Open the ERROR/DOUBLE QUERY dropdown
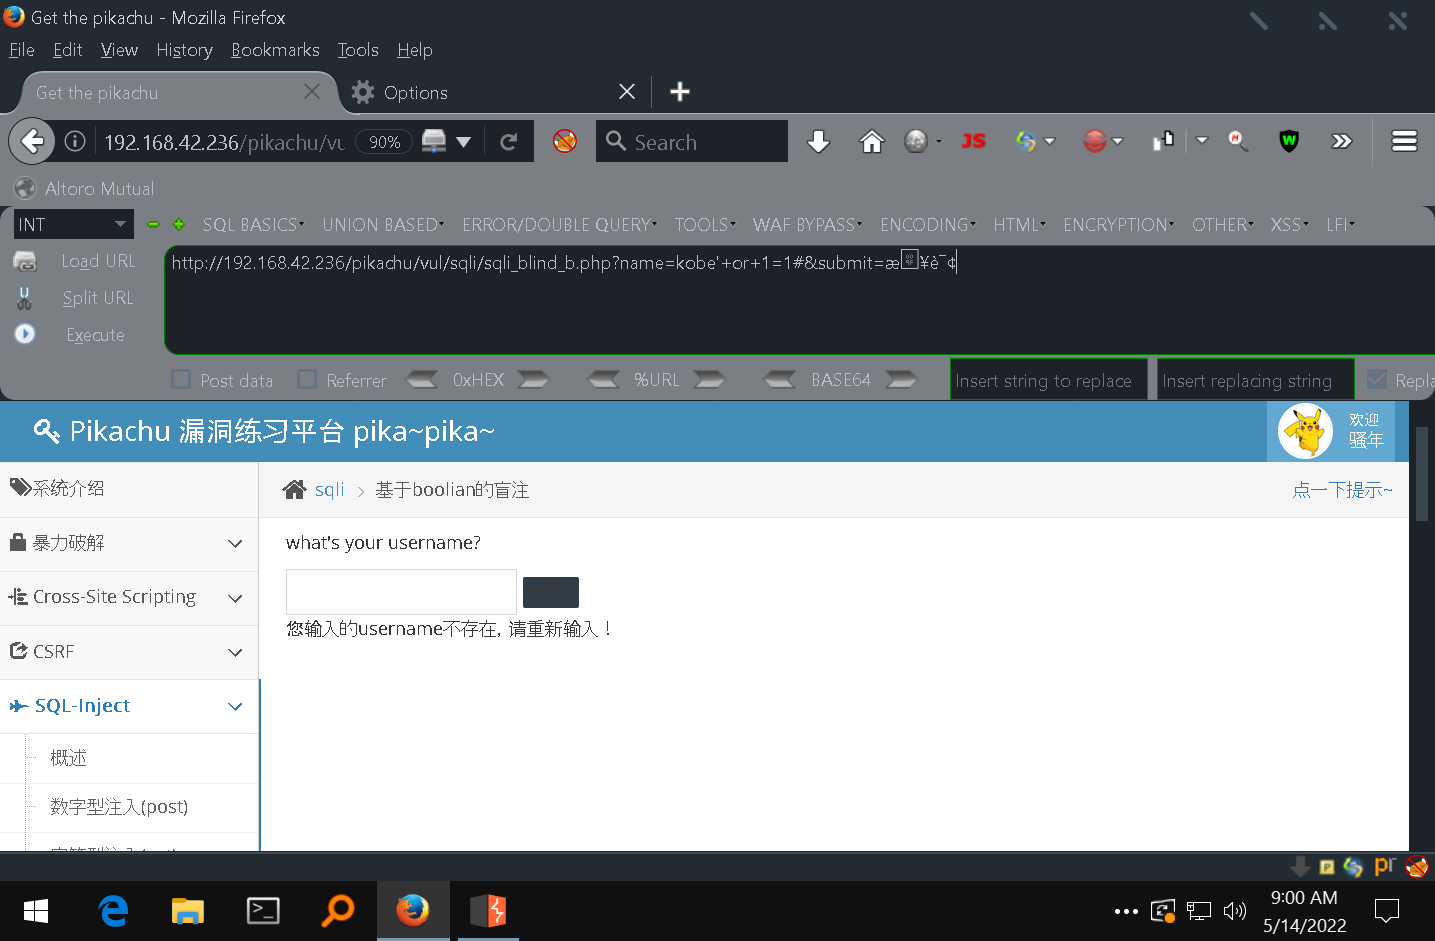This screenshot has width=1435, height=941. tap(559, 225)
